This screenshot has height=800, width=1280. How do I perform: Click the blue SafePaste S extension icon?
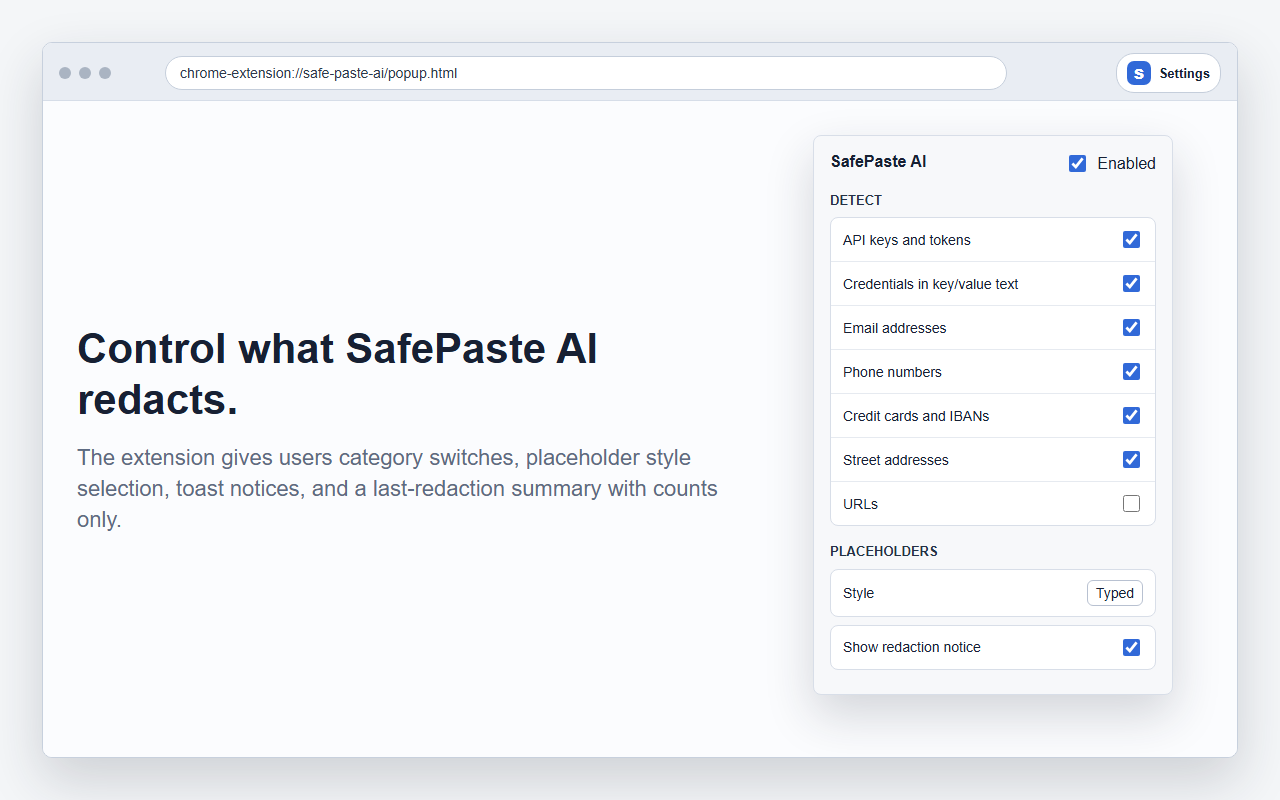pyautogui.click(x=1138, y=73)
